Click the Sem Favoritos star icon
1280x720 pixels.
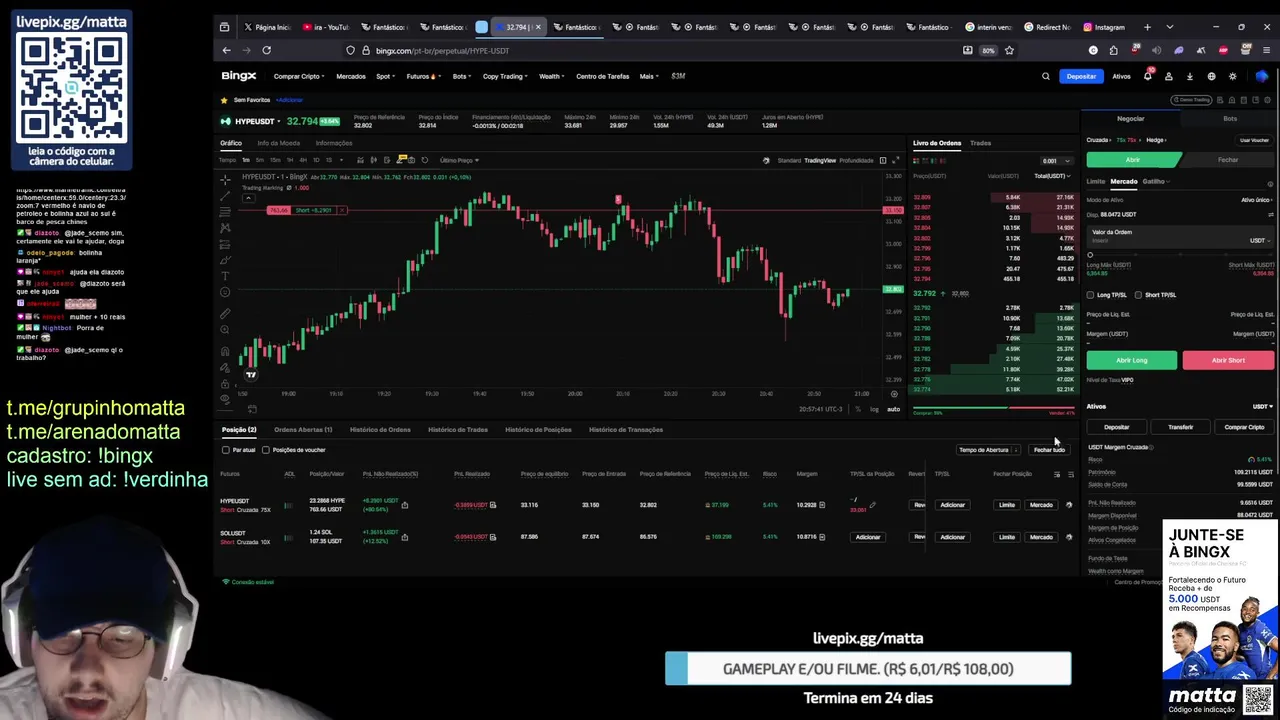(x=225, y=100)
